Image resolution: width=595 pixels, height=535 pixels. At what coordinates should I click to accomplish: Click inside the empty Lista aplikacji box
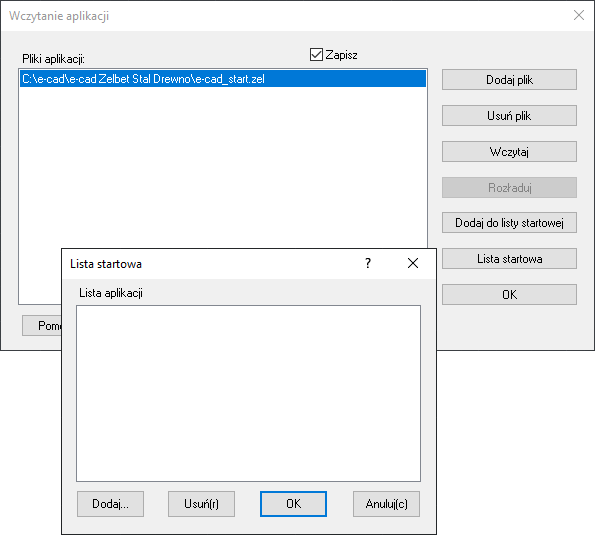(x=249, y=393)
